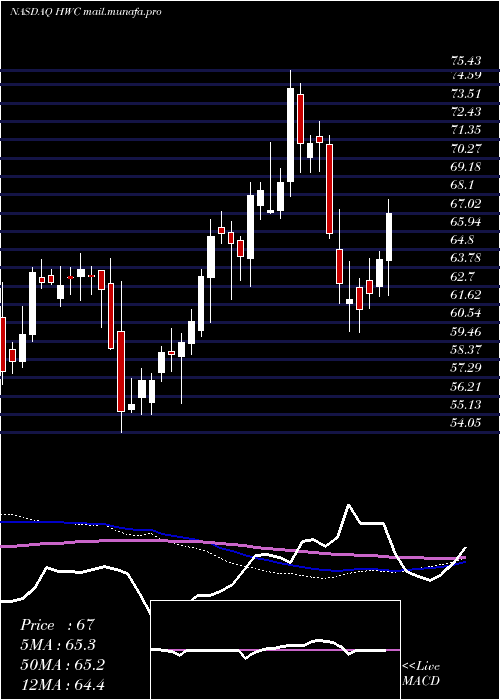The height and width of the screenshot is (700, 500).
Task: Click the 65.94 price axis label
Action: (465, 221)
